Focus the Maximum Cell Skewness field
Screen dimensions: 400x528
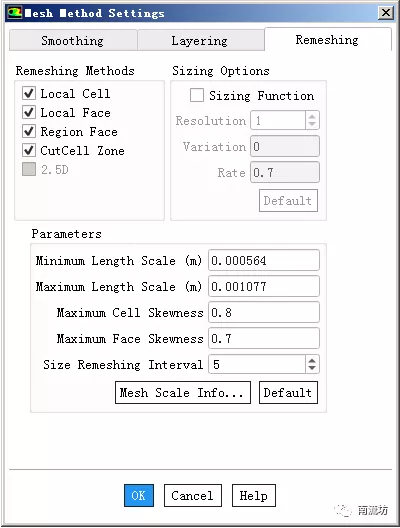pos(264,312)
